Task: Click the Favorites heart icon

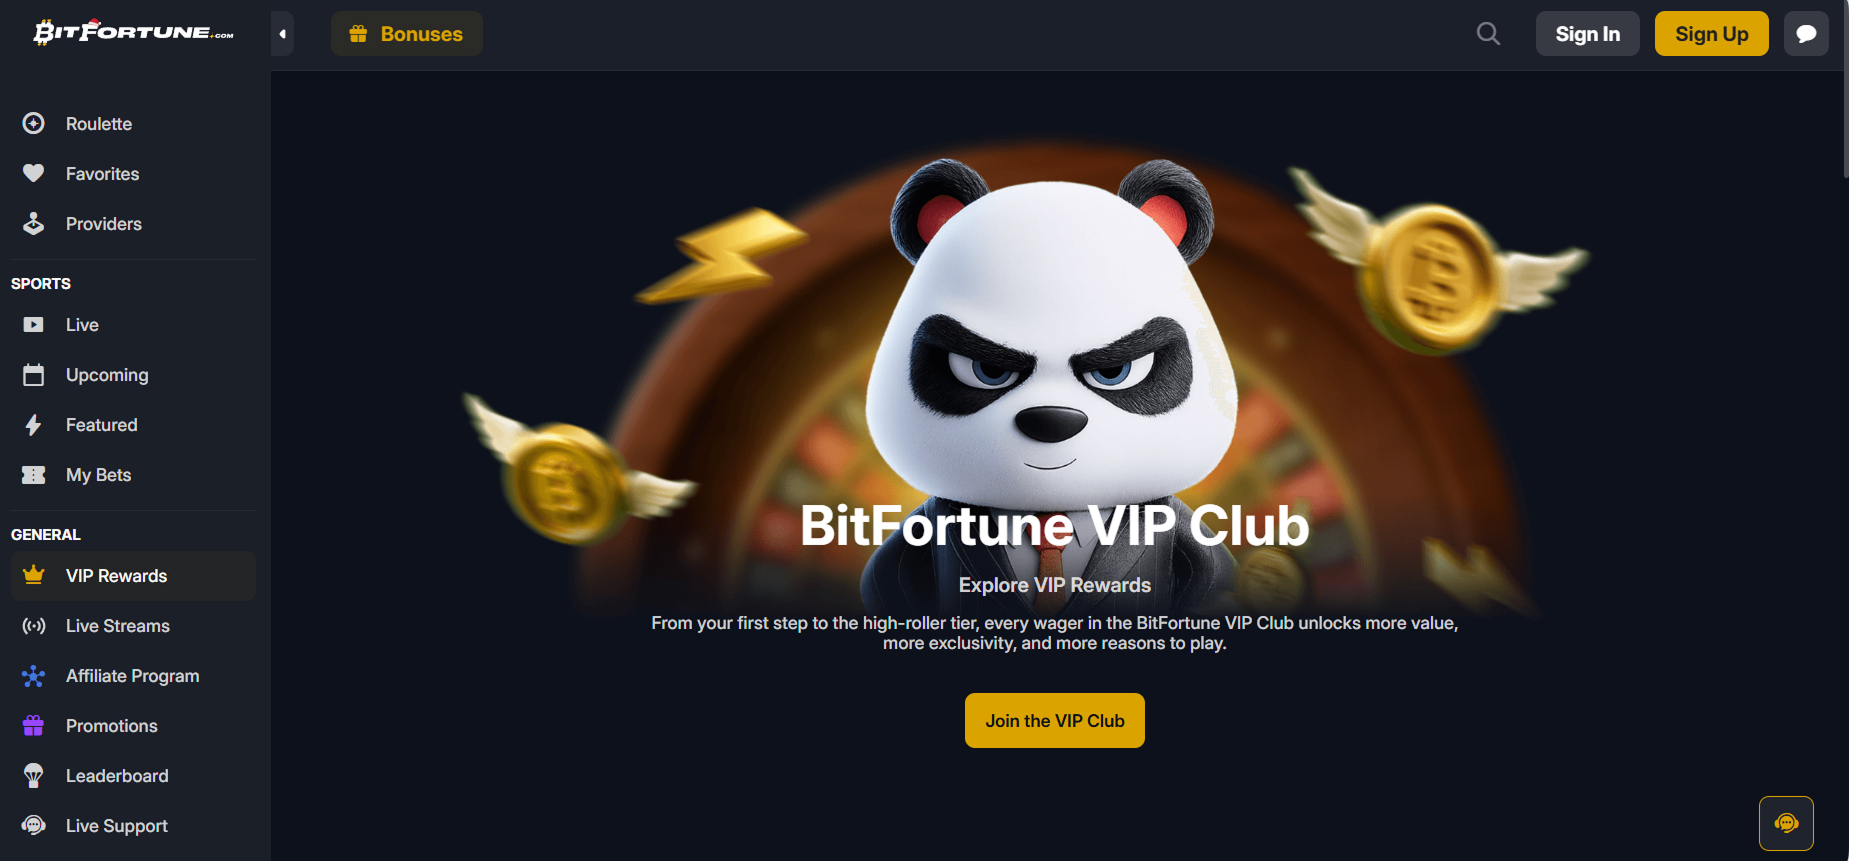Action: (x=34, y=173)
